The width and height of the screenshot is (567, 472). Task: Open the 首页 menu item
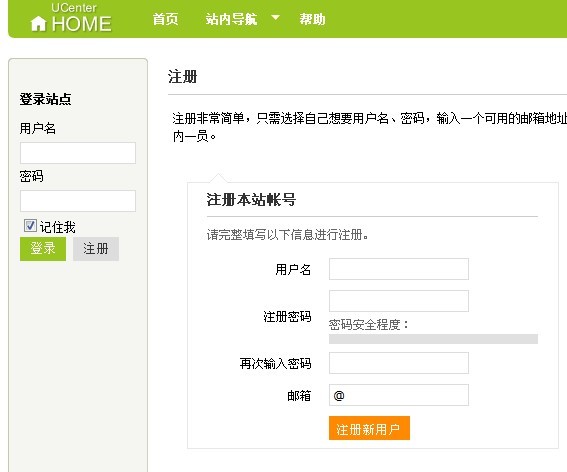pyautogui.click(x=165, y=19)
